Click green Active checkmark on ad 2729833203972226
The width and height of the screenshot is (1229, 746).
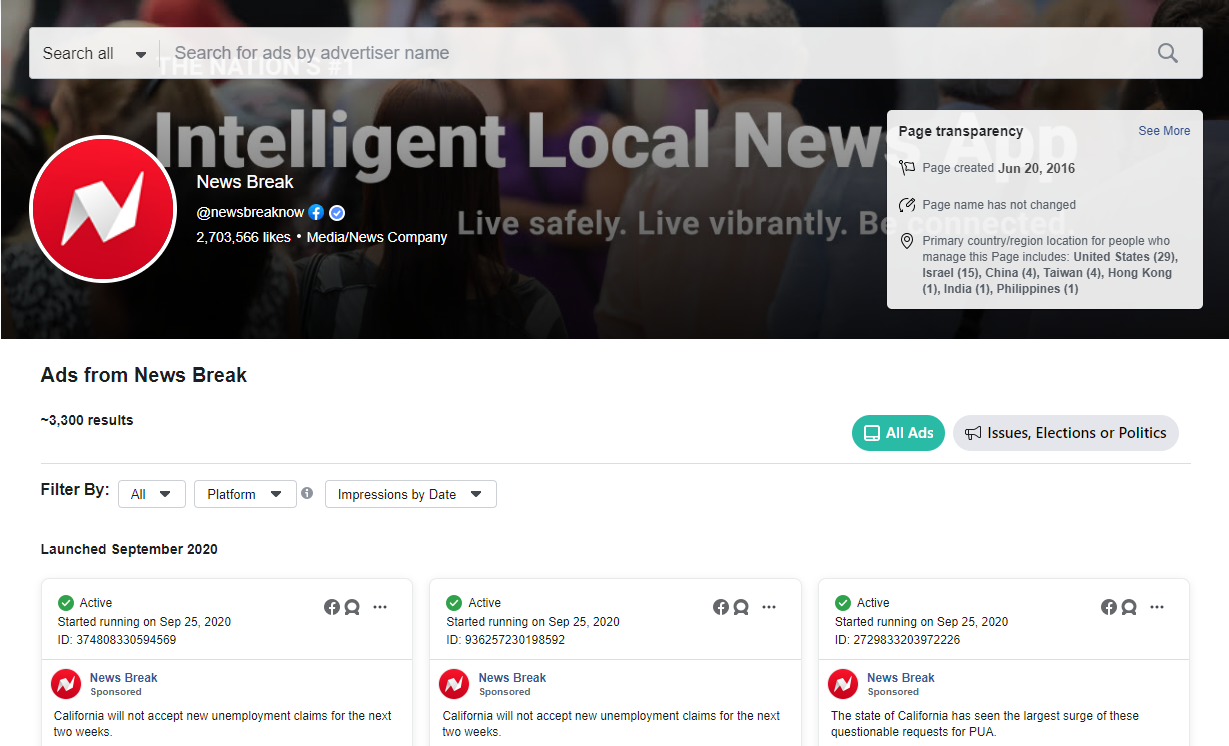[843, 603]
